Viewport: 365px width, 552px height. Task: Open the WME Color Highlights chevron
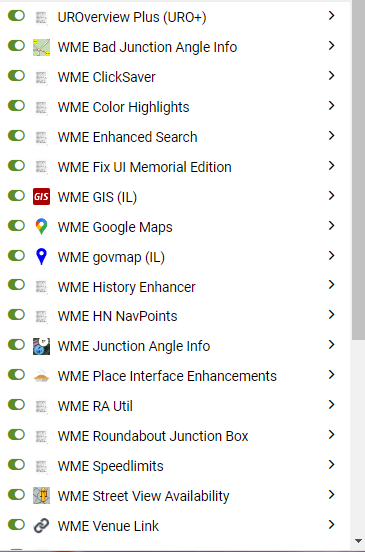(331, 105)
